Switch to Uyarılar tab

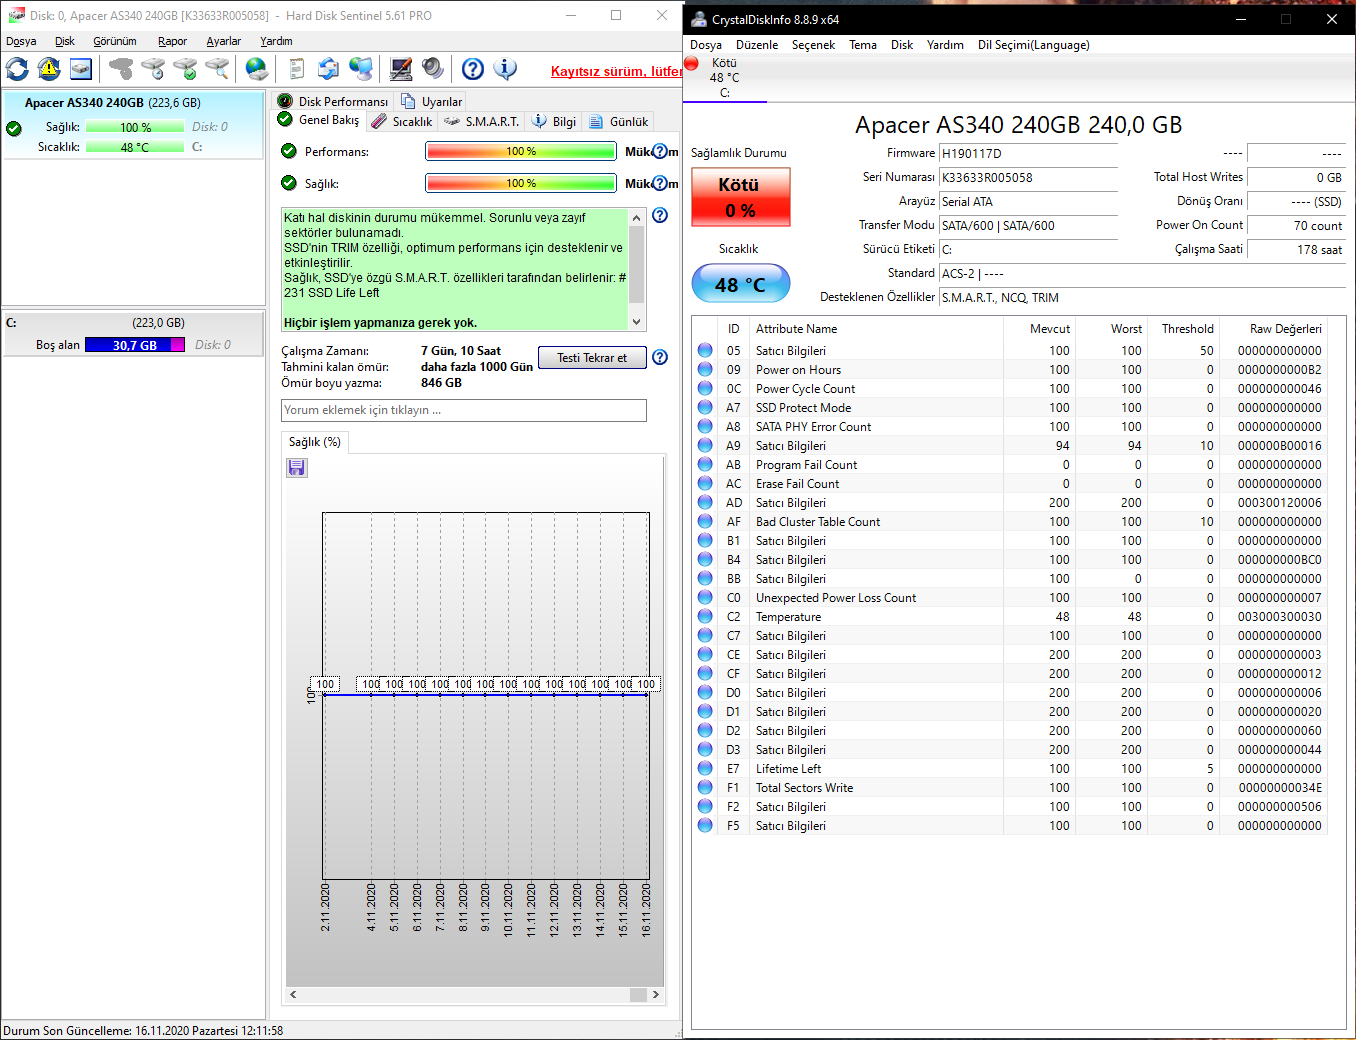[x=432, y=101]
